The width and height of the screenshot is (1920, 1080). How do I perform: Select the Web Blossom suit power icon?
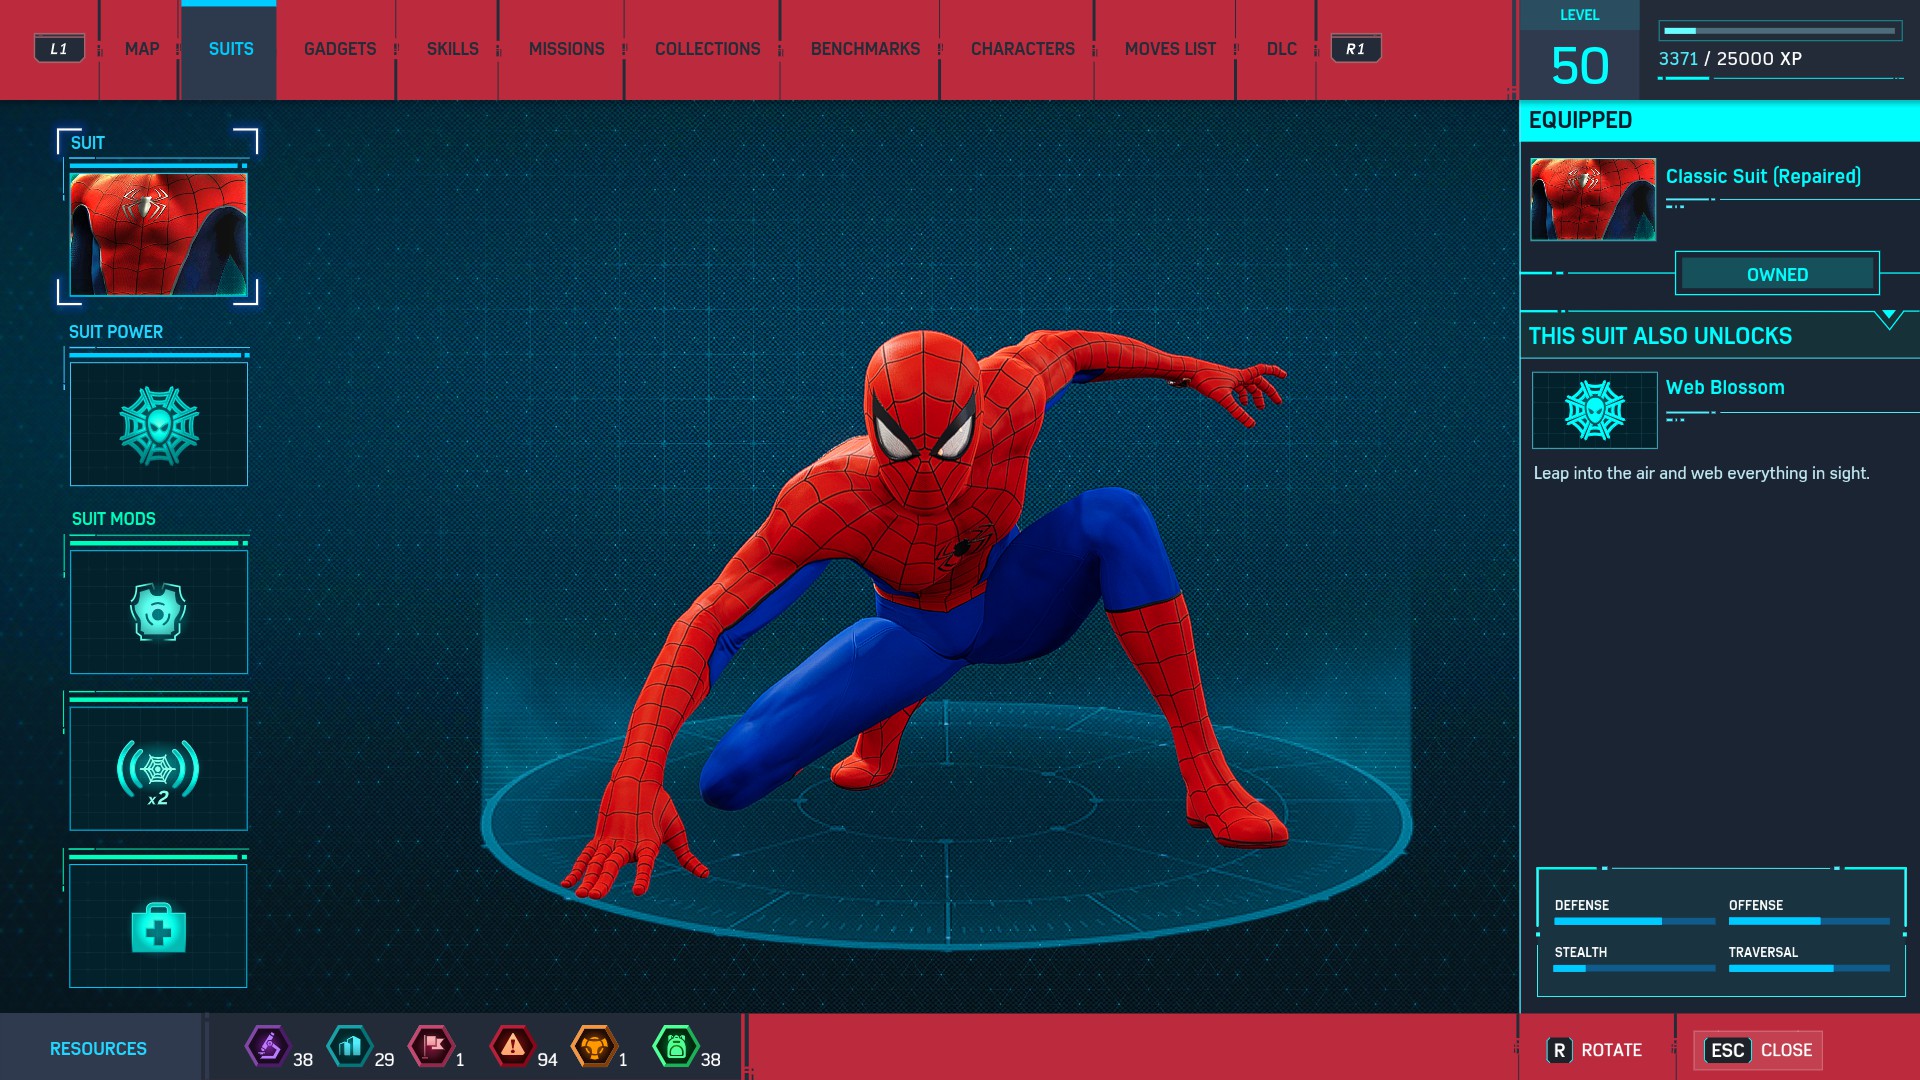click(x=158, y=425)
